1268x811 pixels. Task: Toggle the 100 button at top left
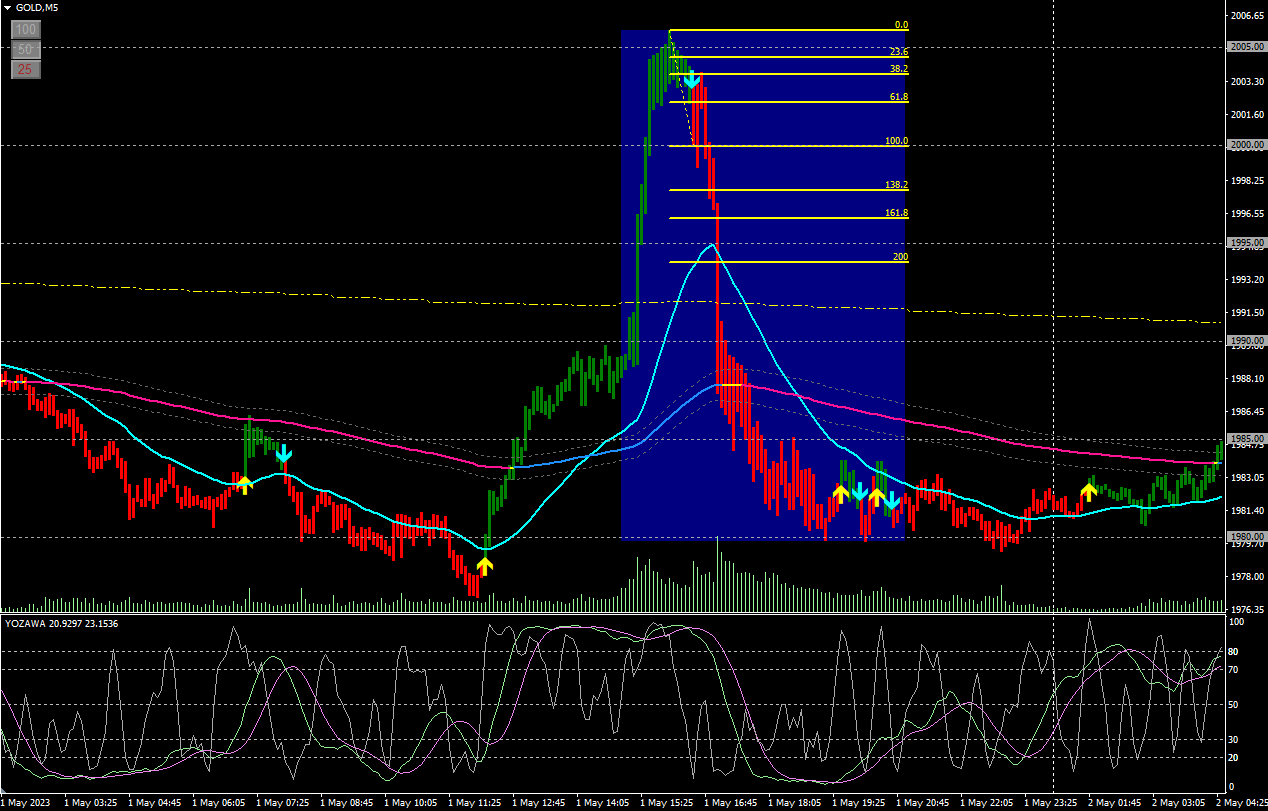[x=26, y=30]
